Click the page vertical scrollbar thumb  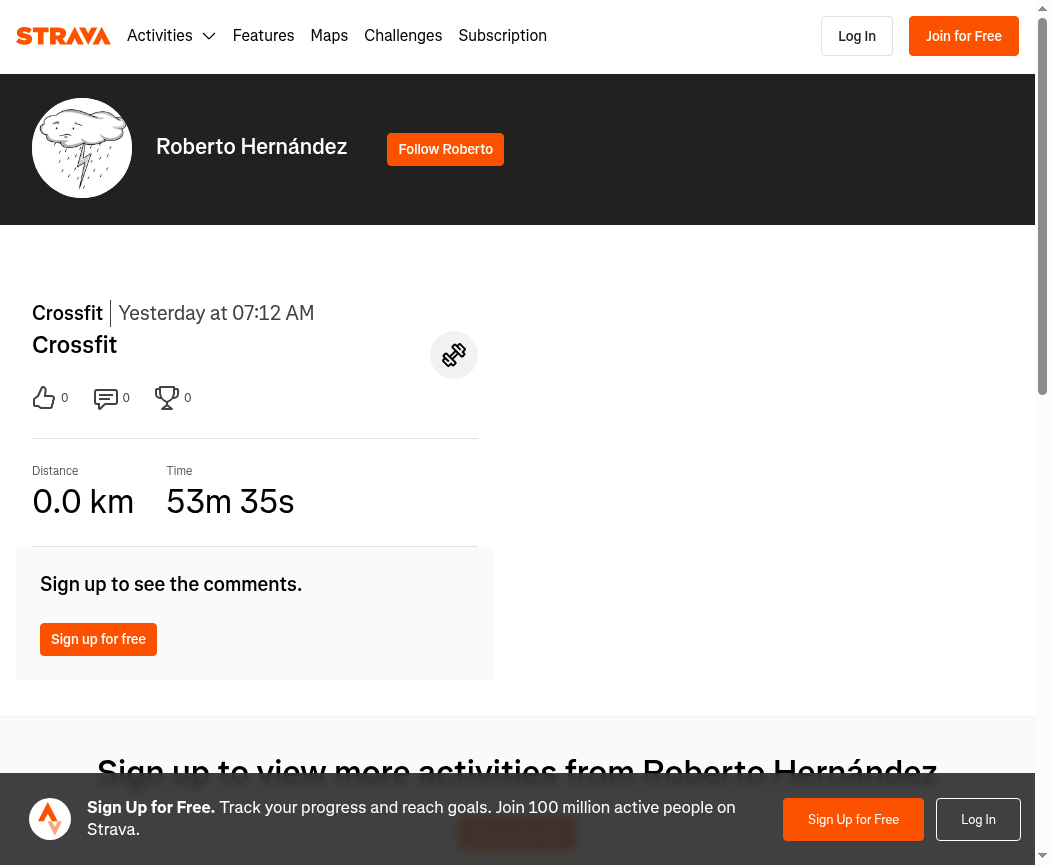click(1043, 206)
